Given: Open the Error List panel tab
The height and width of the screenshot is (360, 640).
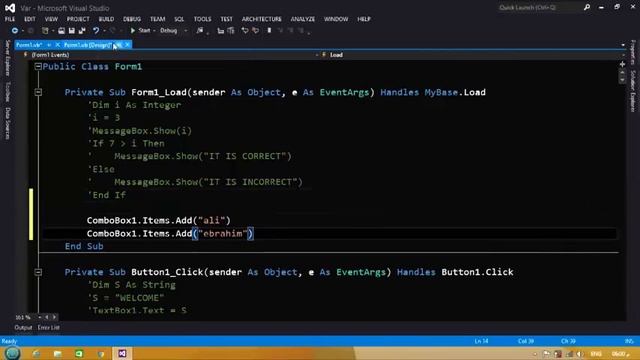Looking at the screenshot, I should tap(49, 328).
